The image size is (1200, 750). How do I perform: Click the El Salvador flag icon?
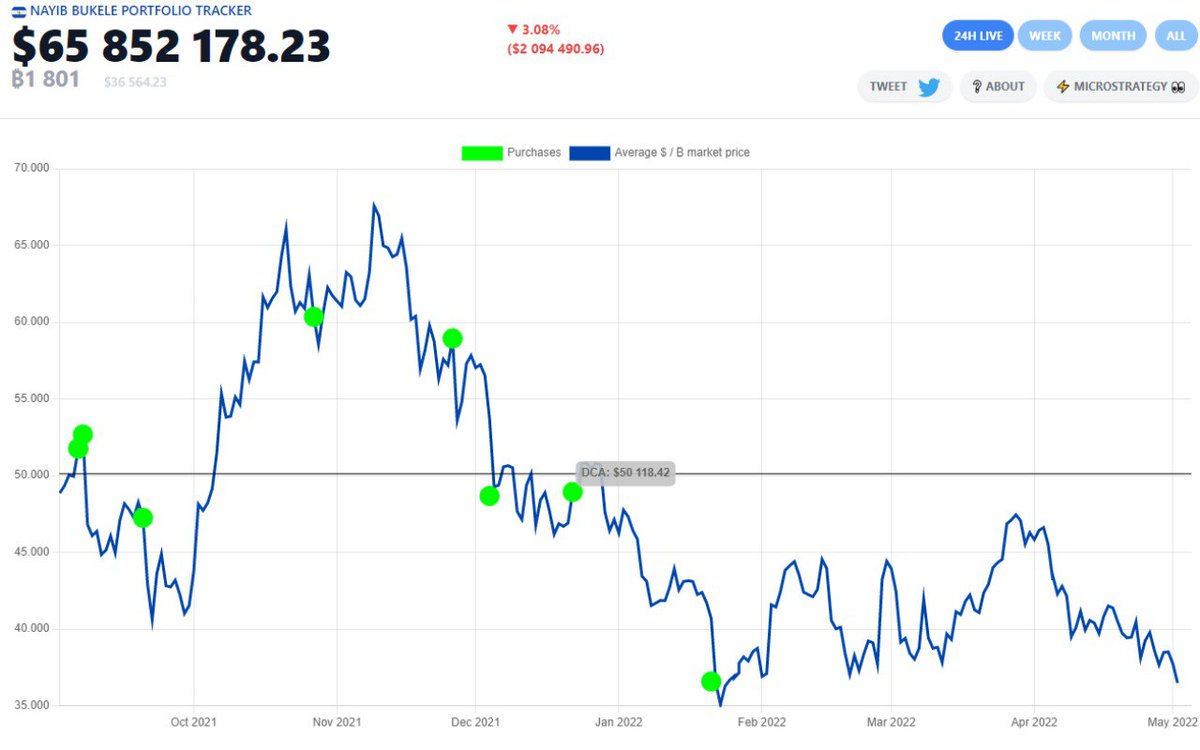tap(20, 11)
